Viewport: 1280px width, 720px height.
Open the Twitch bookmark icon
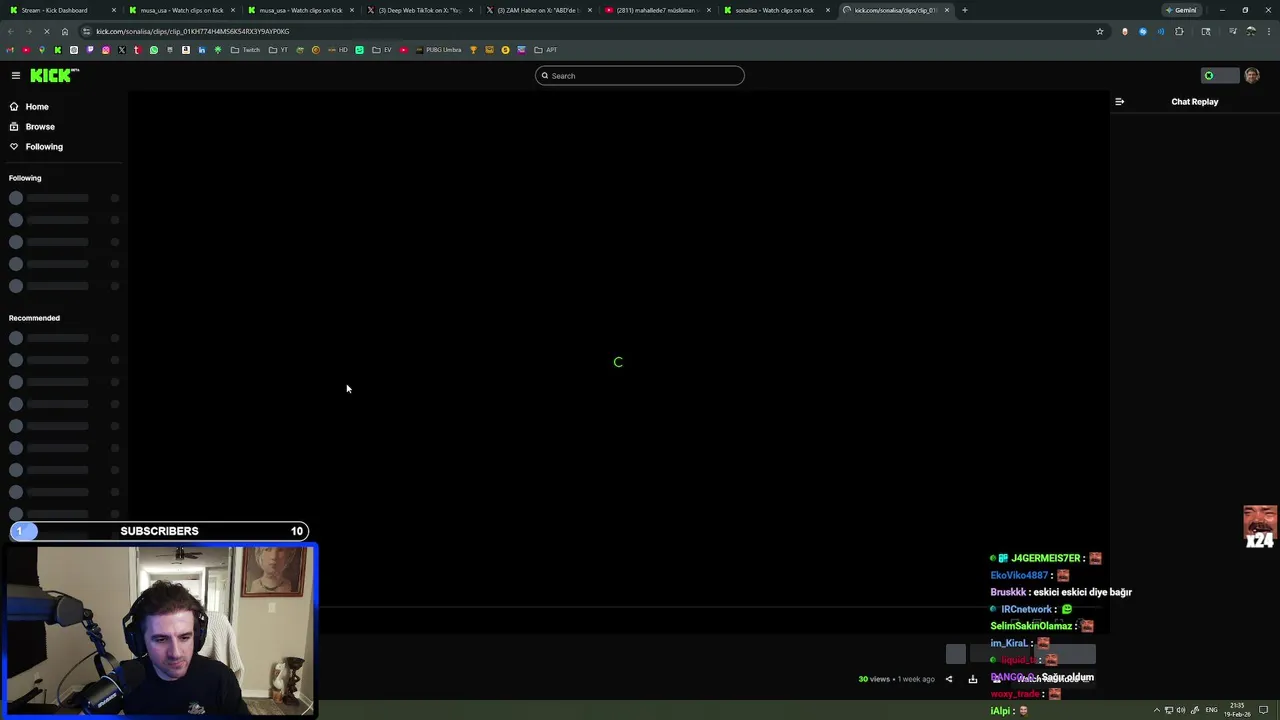click(x=89, y=50)
